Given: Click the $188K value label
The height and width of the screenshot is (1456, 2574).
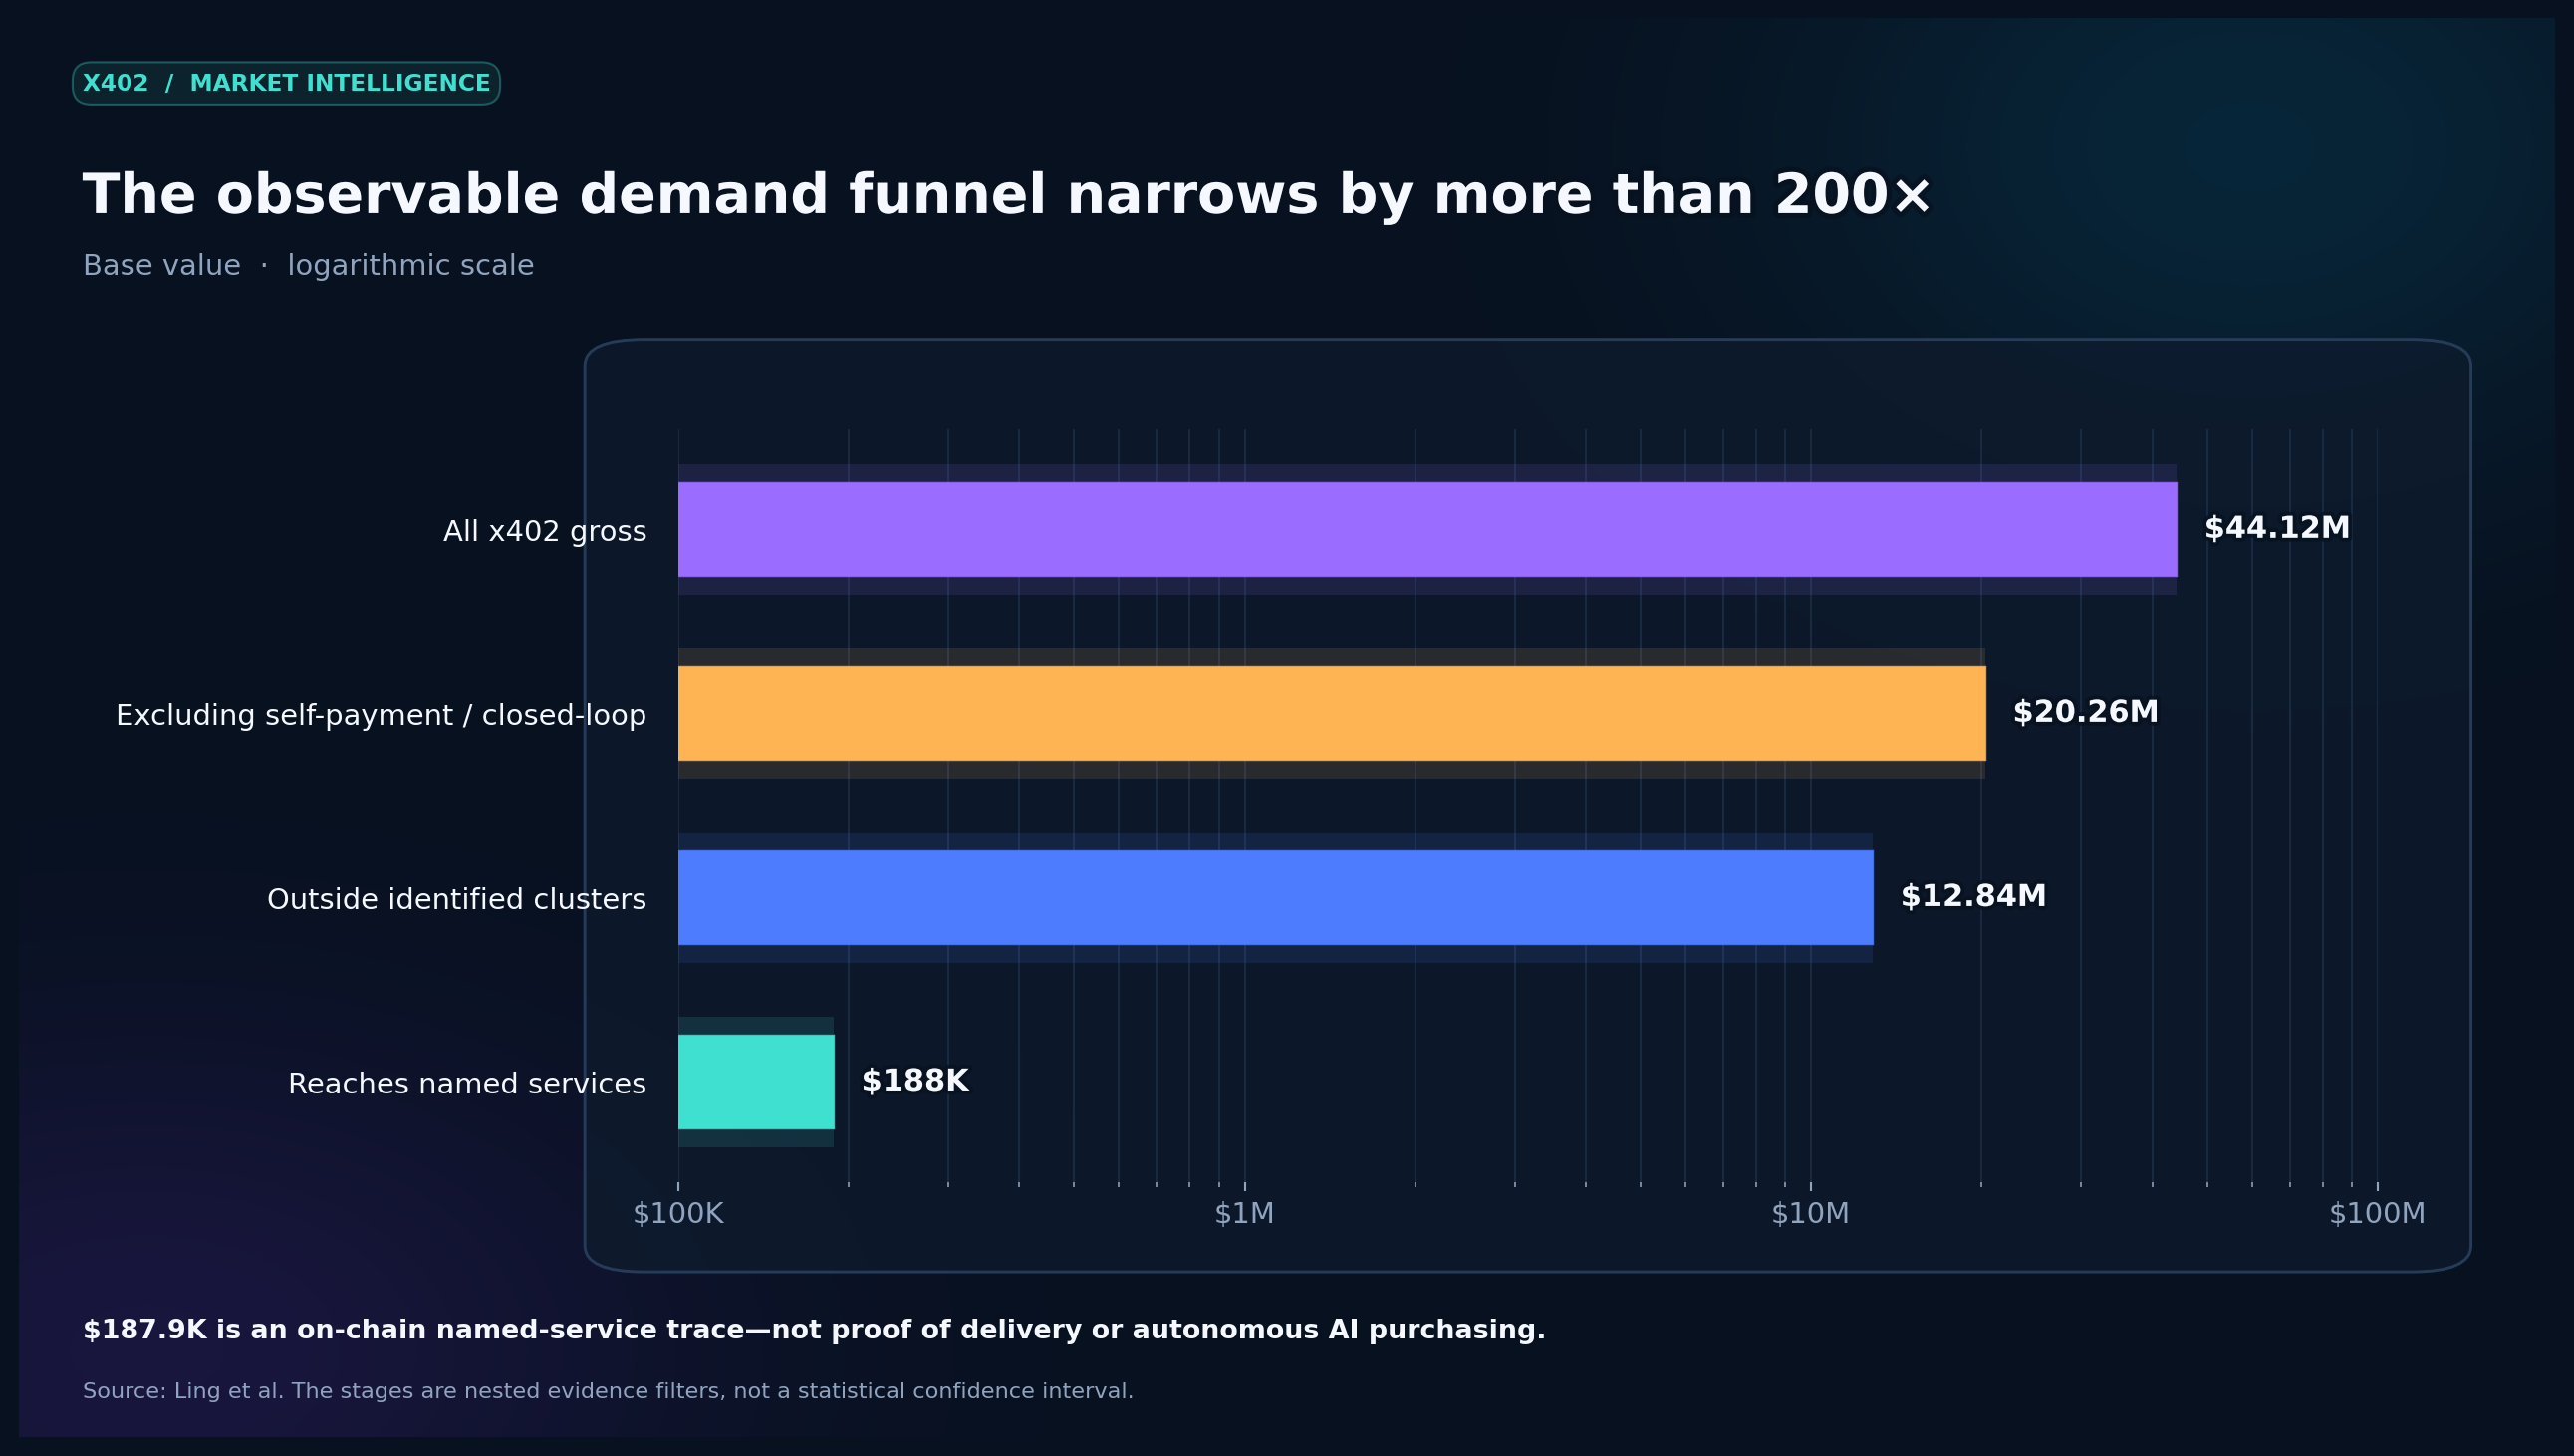Looking at the screenshot, I should coord(915,1081).
